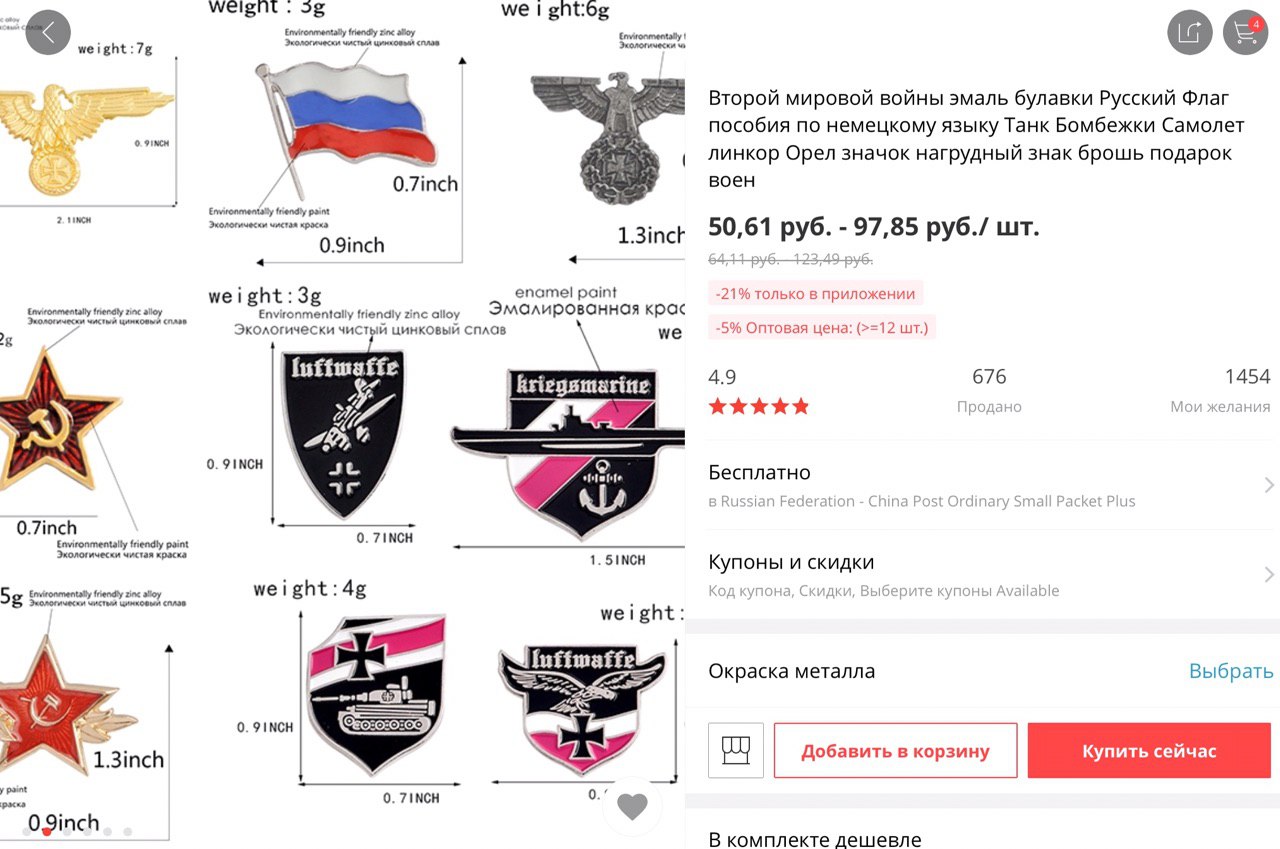Open the Окраска металла row label
The image size is (1280, 849).
791,671
